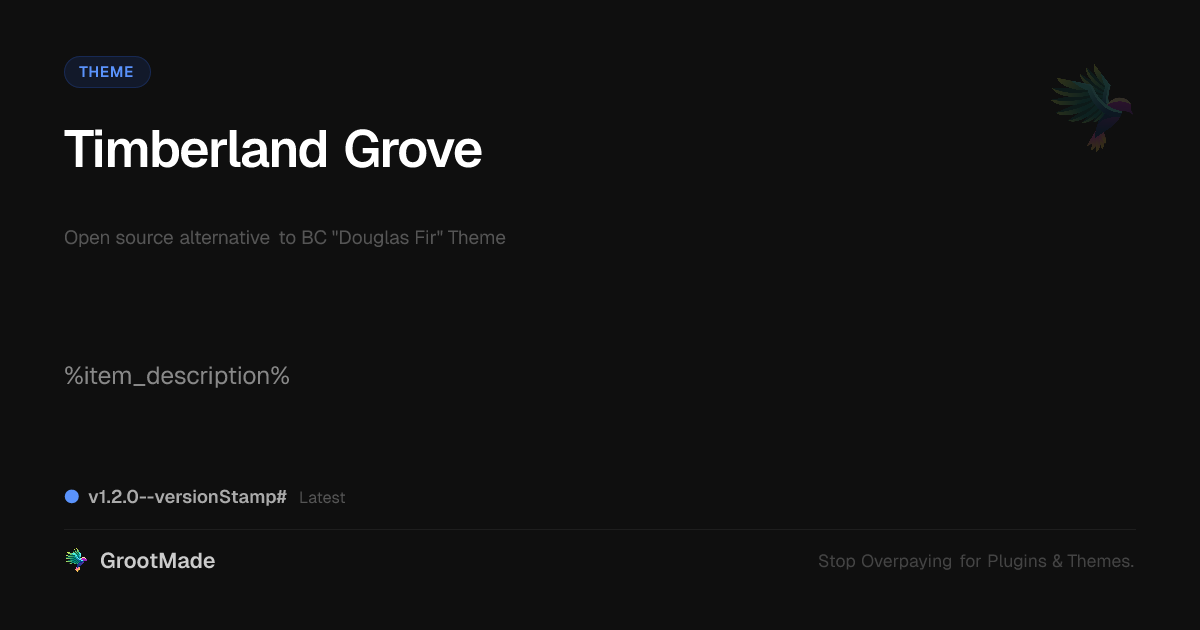
Task: Click the word Themes in the footer tagline
Action: (x=1101, y=561)
